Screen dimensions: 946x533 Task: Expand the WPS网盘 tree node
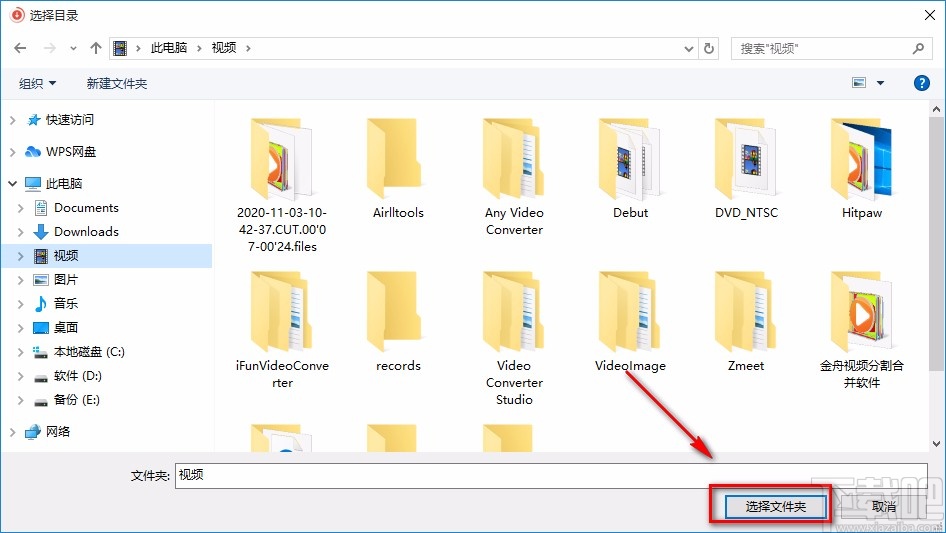tap(13, 152)
